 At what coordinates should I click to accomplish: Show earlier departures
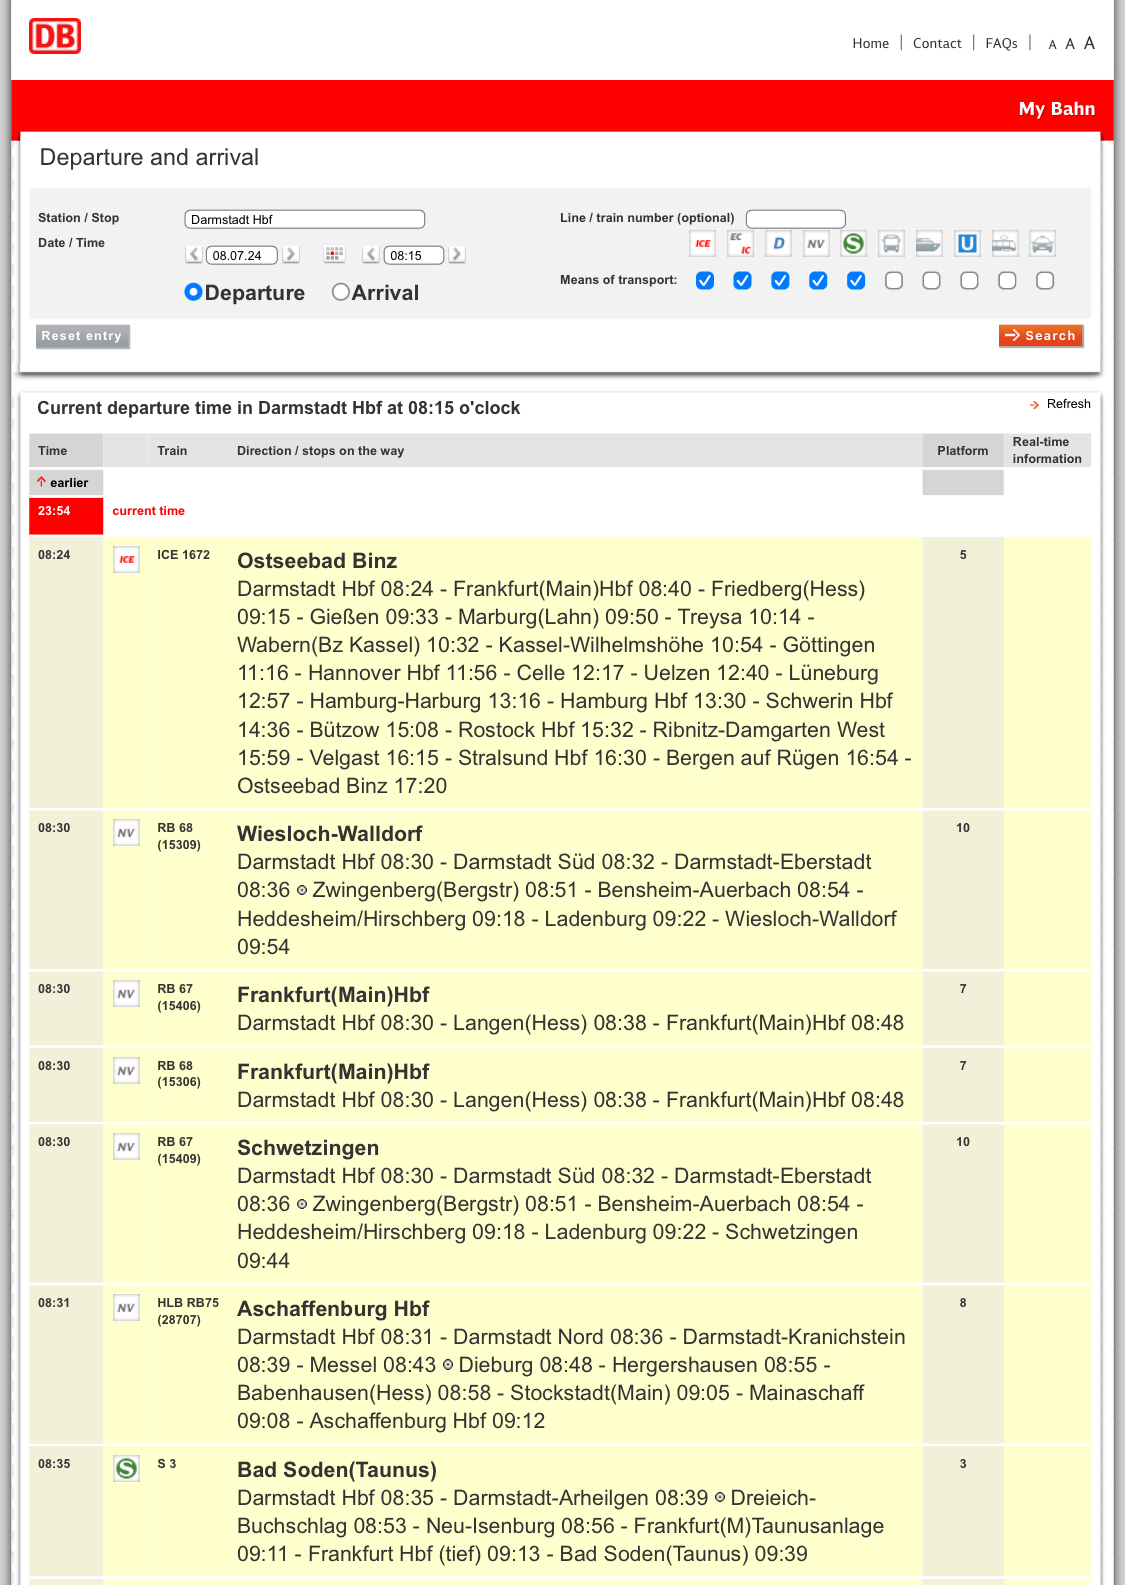coord(64,483)
